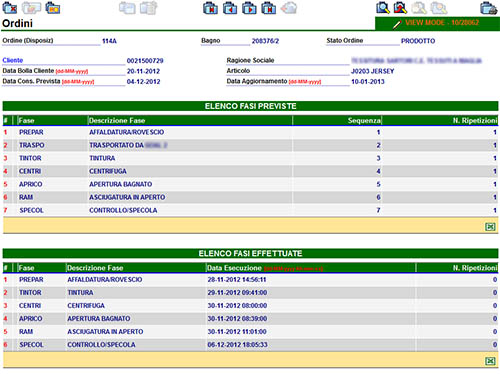Click the faded paste clipboard icon
Viewport: 500px width, 374px height.
148,8
